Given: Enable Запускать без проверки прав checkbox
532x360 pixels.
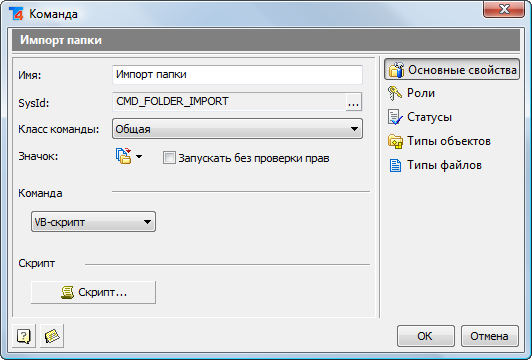Looking at the screenshot, I should pos(169,158).
